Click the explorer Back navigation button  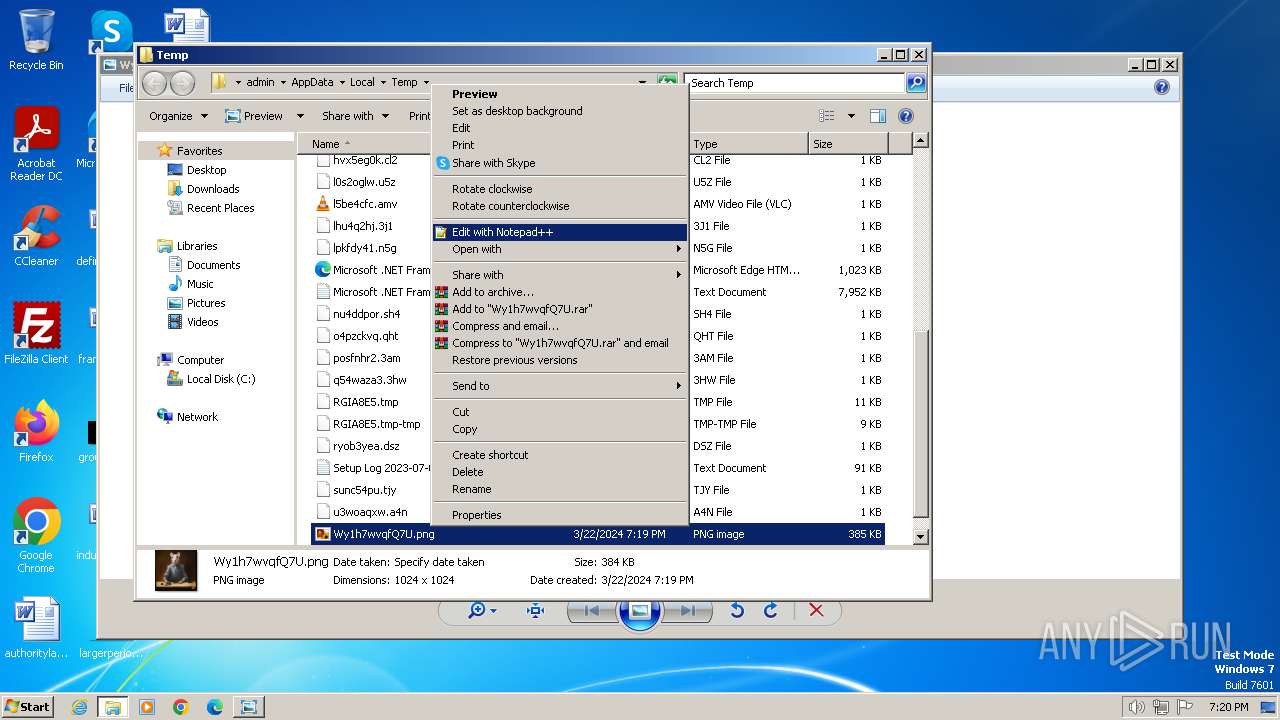155,83
